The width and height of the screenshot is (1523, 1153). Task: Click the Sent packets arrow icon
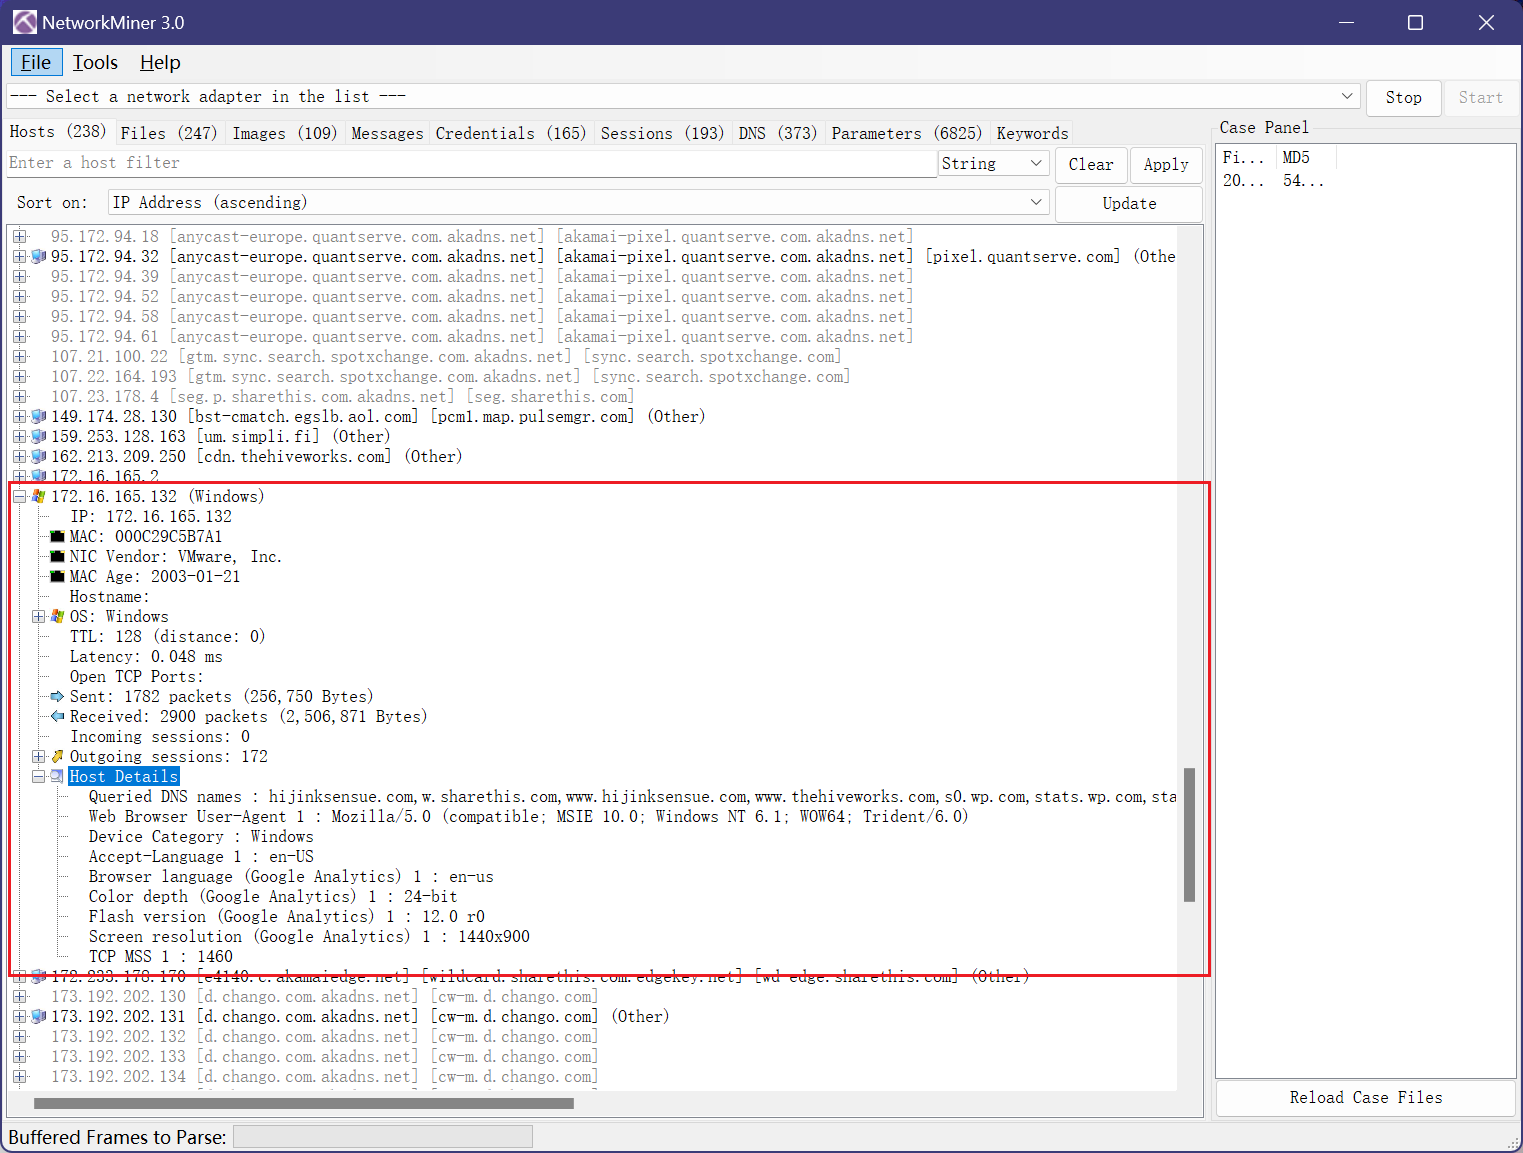click(x=57, y=696)
